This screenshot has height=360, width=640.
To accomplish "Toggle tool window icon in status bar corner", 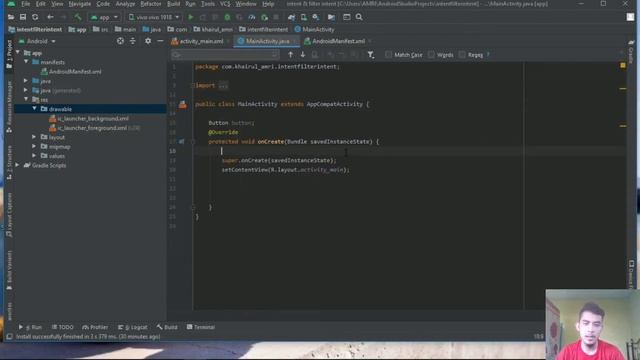I will tap(9, 337).
